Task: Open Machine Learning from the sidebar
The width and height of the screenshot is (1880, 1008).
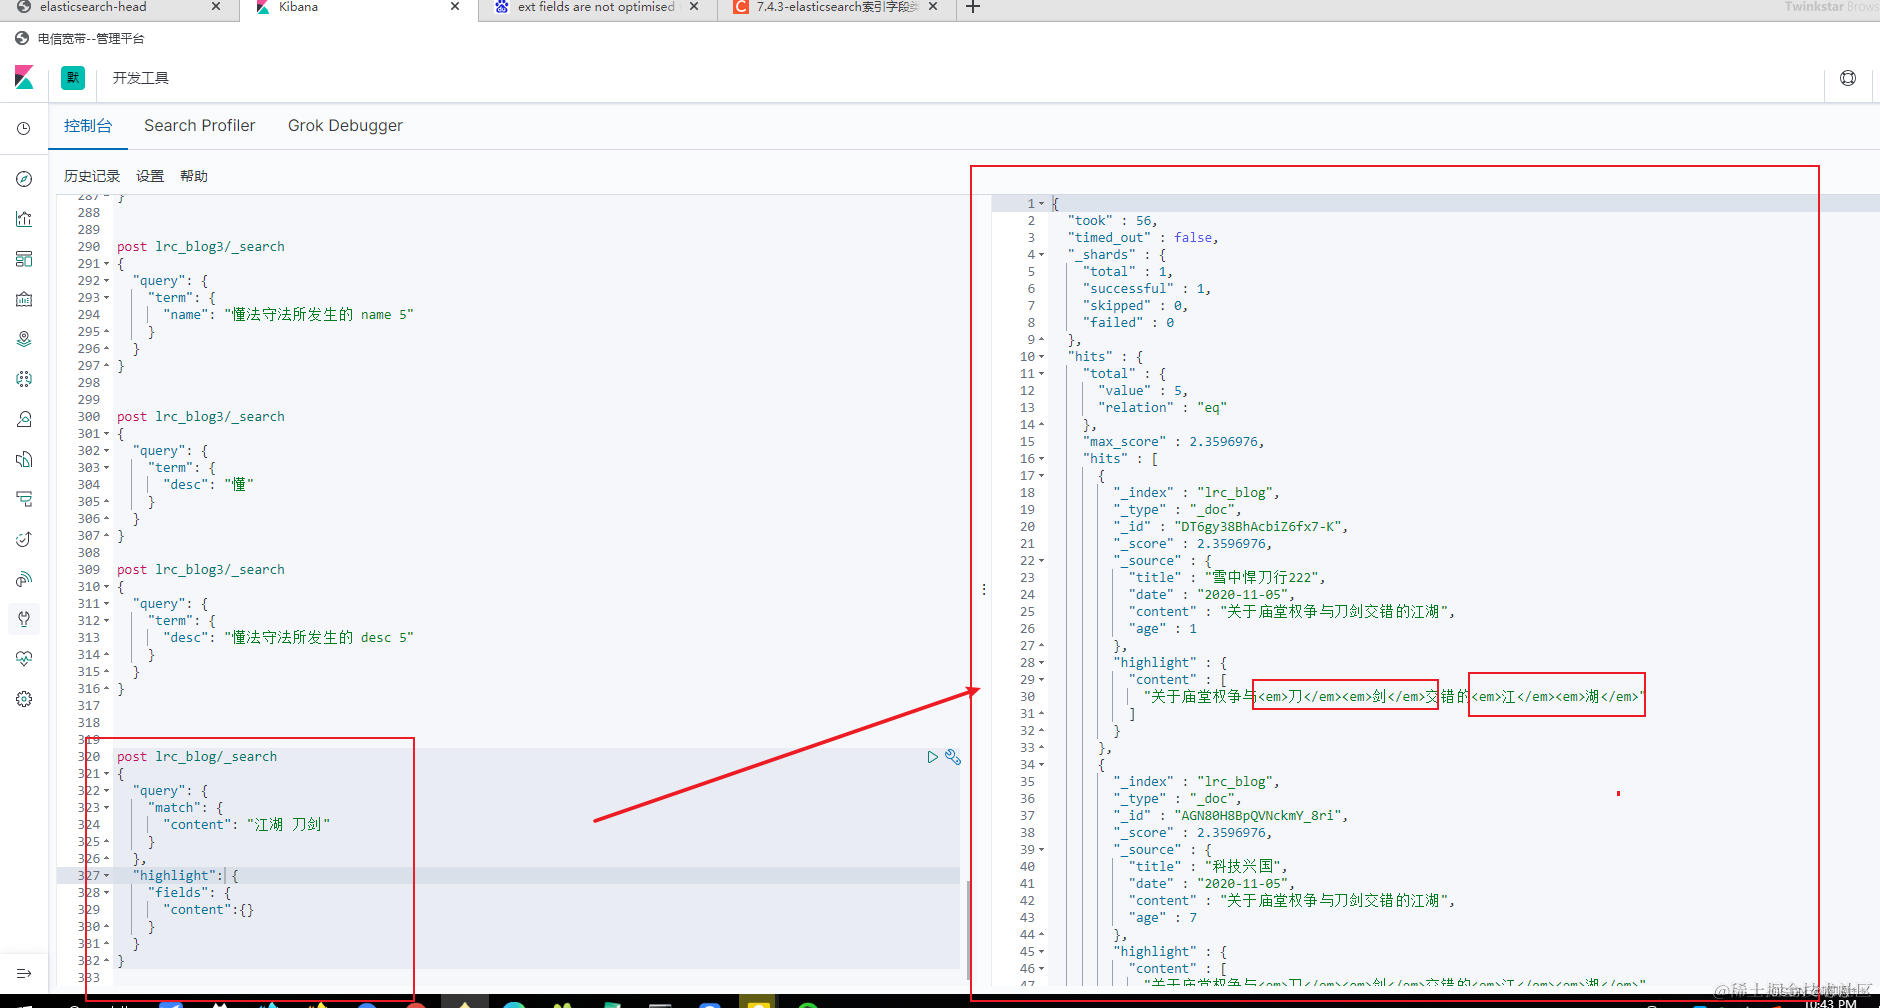Action: pos(24,379)
